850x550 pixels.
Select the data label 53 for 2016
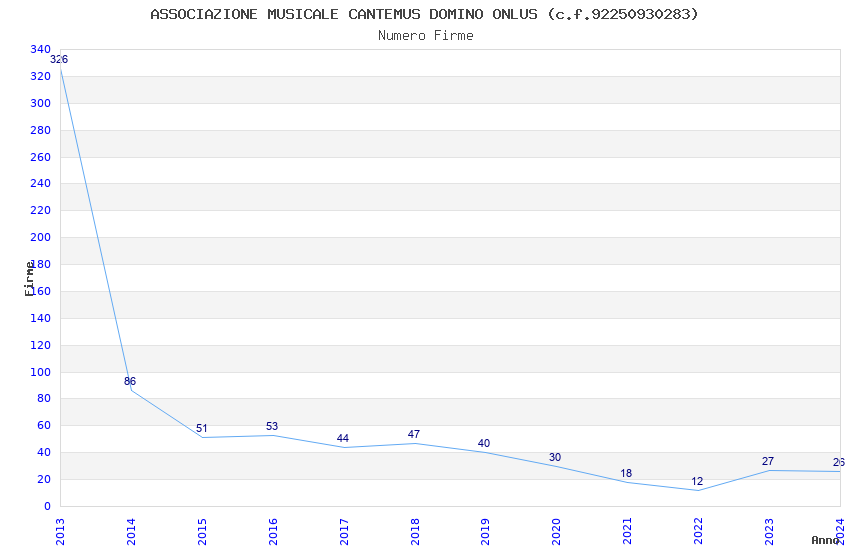pos(272,426)
